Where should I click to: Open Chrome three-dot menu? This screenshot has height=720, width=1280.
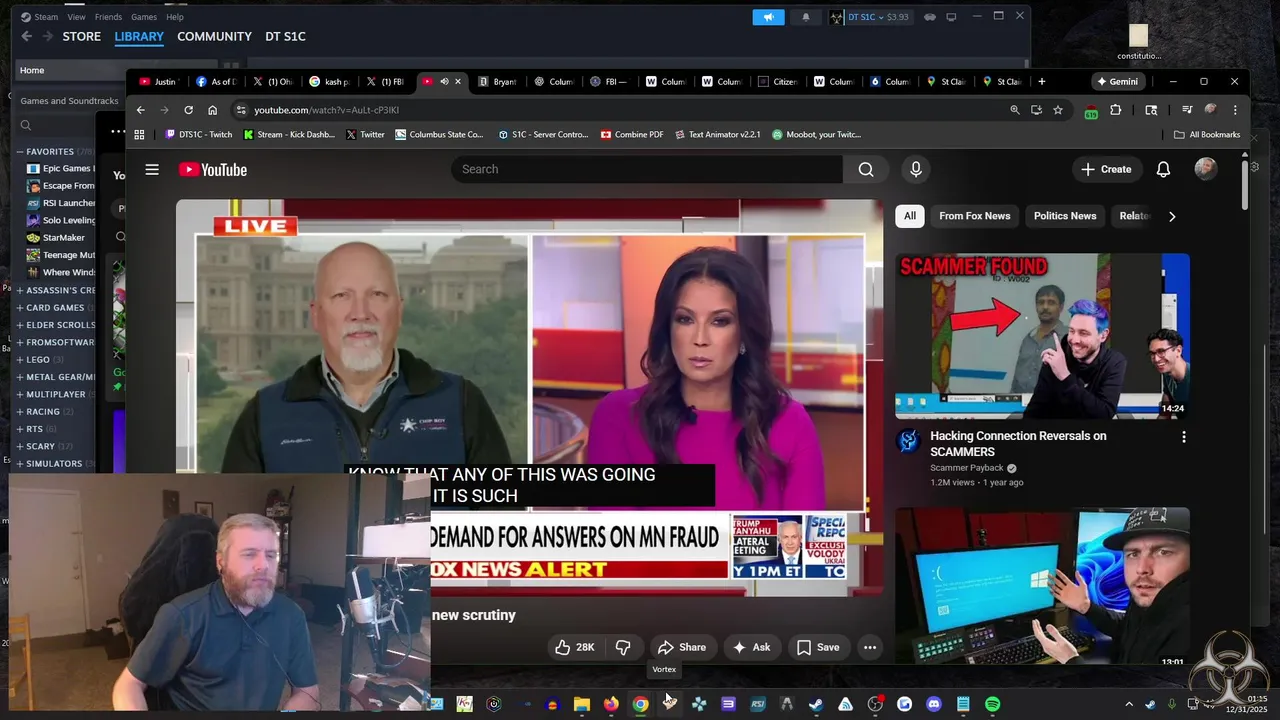[x=1235, y=110]
